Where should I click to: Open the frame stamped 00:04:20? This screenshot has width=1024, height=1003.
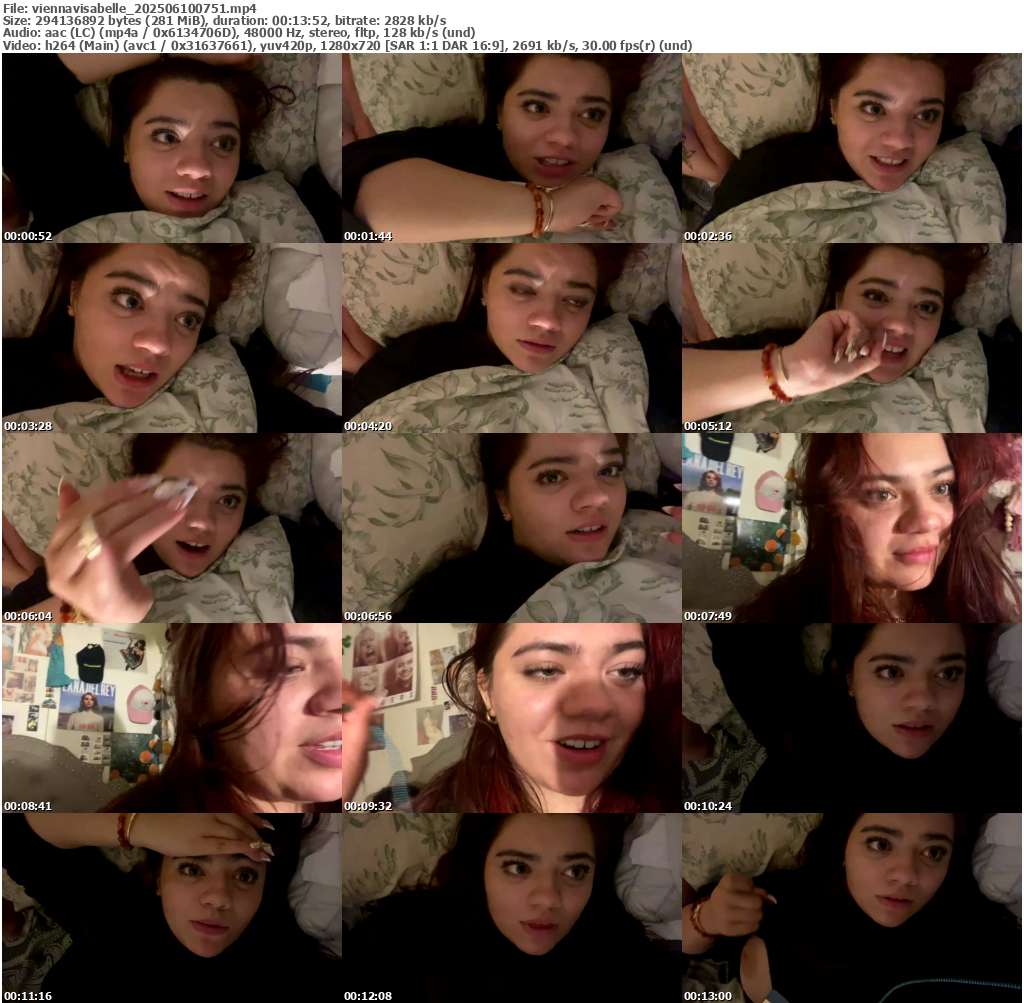click(x=512, y=338)
